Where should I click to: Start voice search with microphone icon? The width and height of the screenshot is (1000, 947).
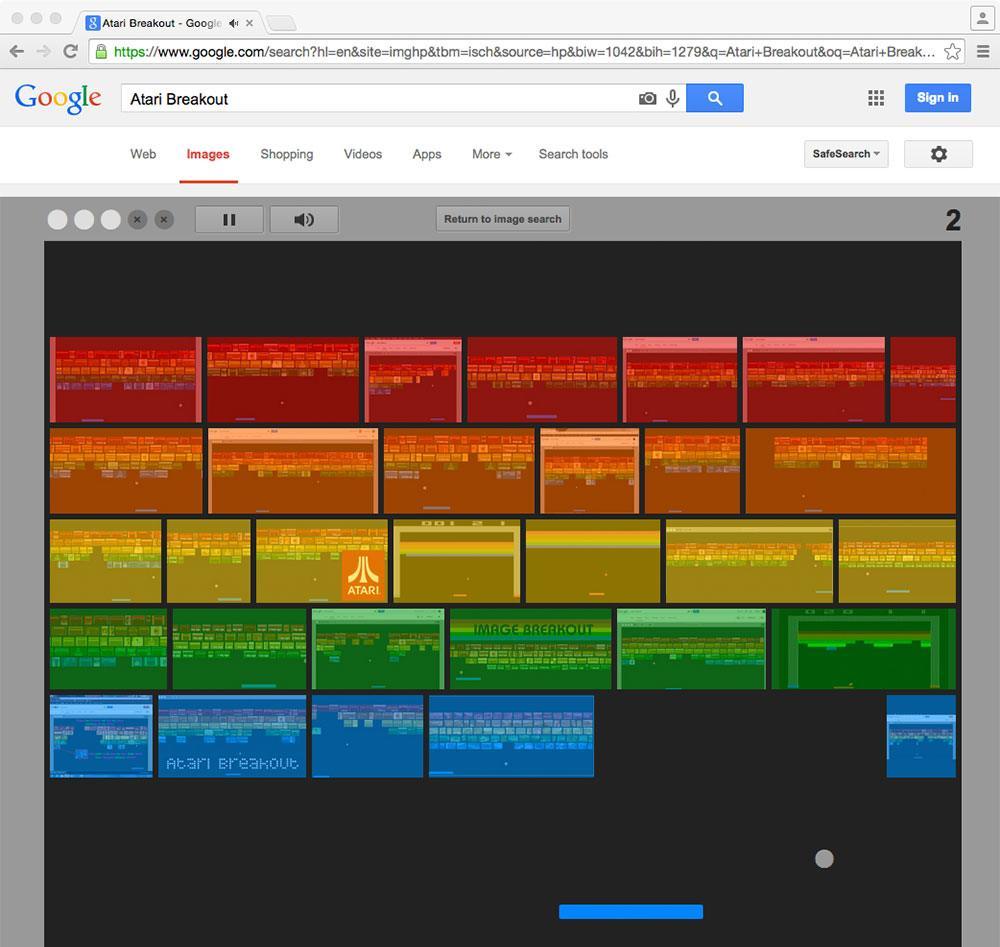click(x=672, y=98)
